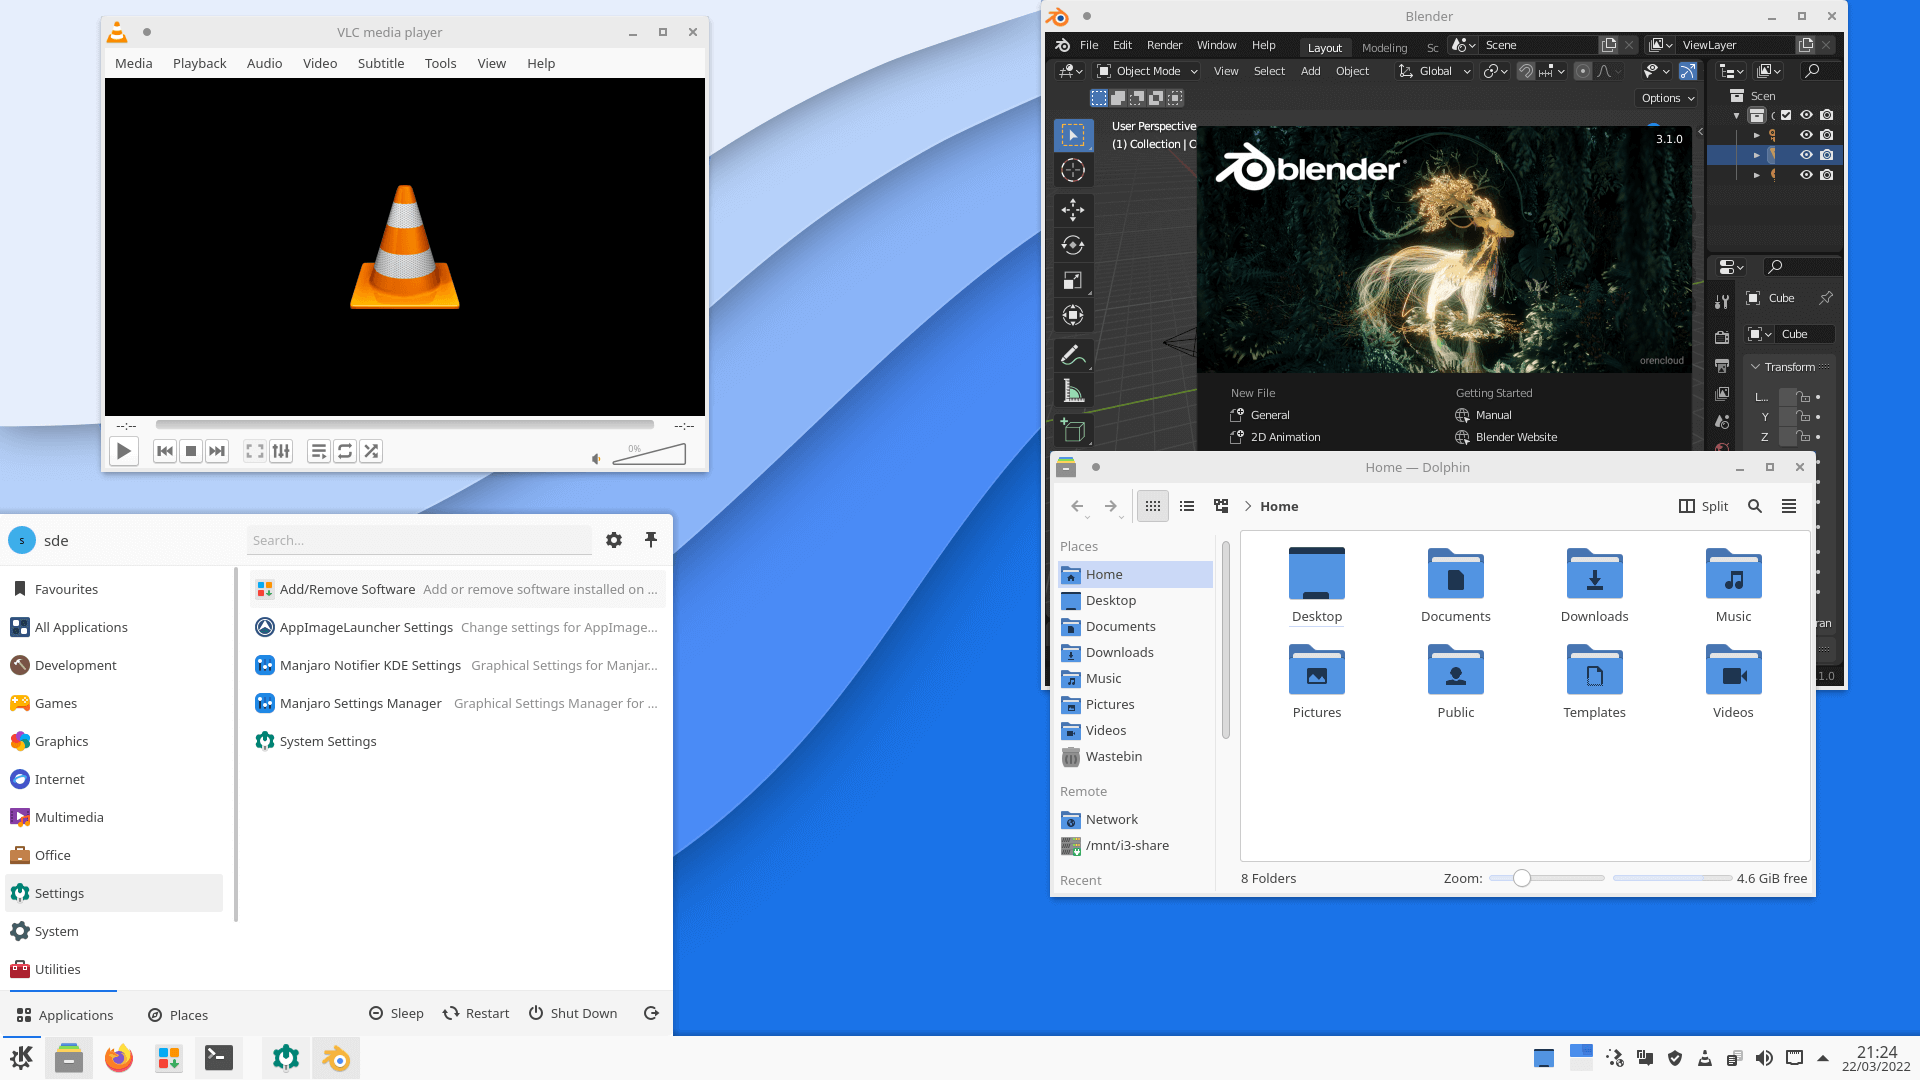The width and height of the screenshot is (1920, 1080).
Task: Disable render for the Scene Collection row
Action: (1827, 115)
